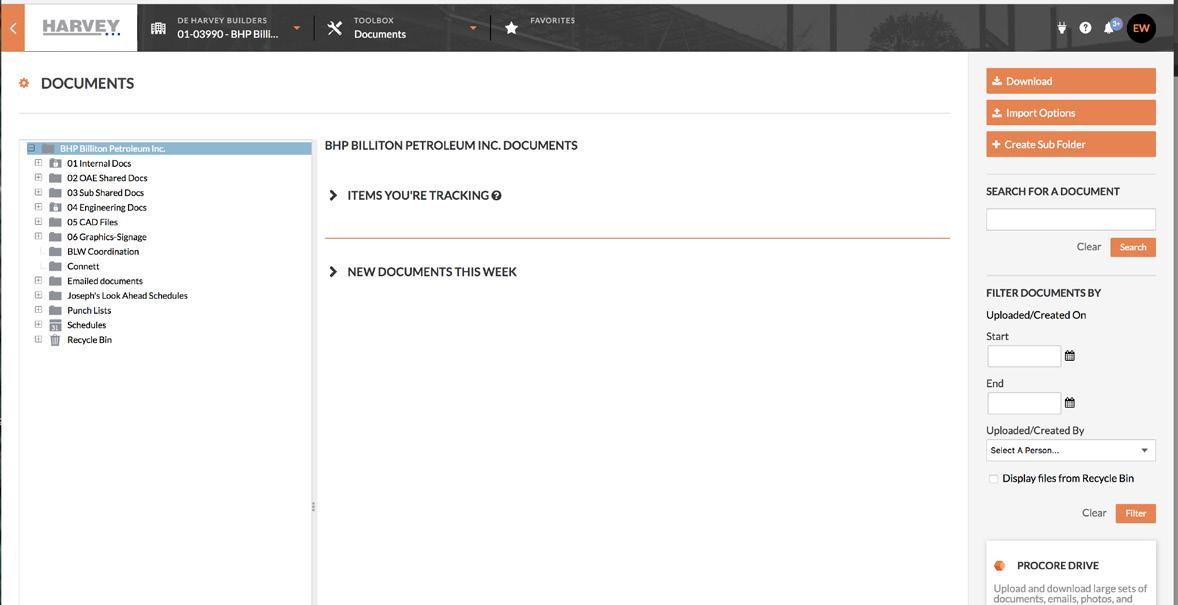This screenshot has height=605, width=1178.
Task: Select 04 Engineering Docs in tree
Action: 107,207
